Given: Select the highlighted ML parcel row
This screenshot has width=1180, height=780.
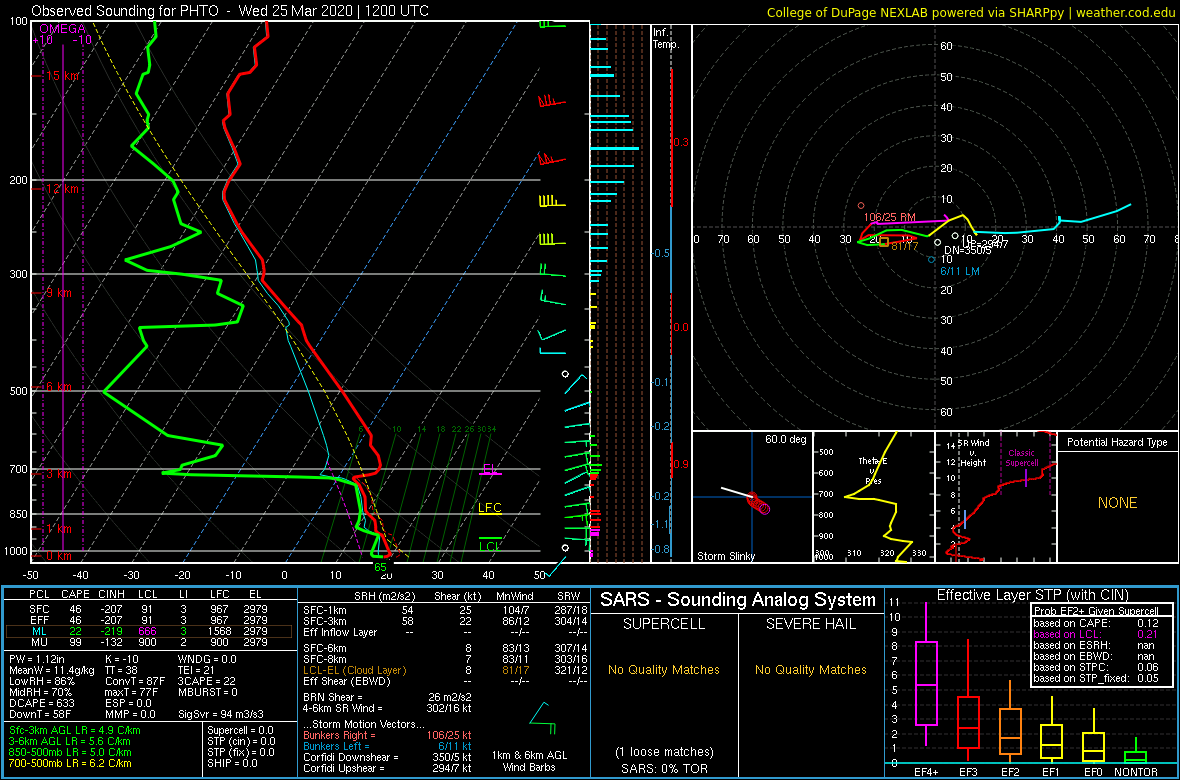Looking at the screenshot, I should pos(148,633).
